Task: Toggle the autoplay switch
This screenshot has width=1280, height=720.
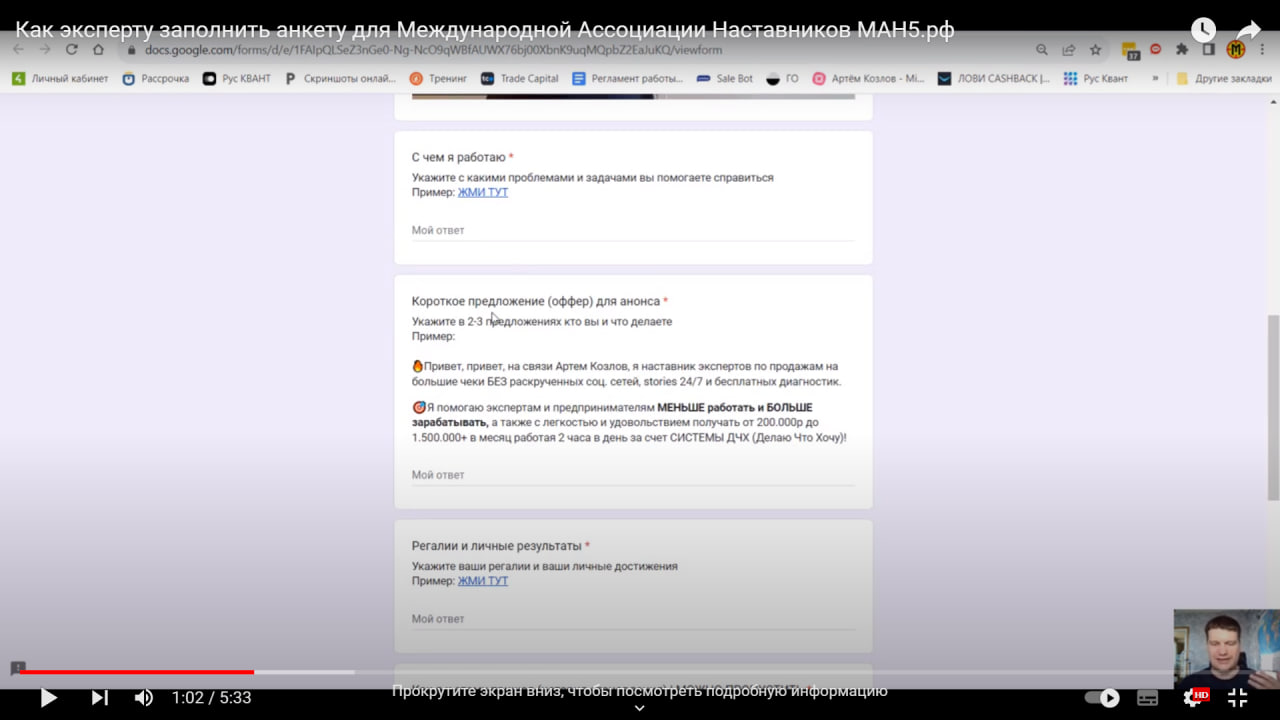Action: [x=1102, y=698]
